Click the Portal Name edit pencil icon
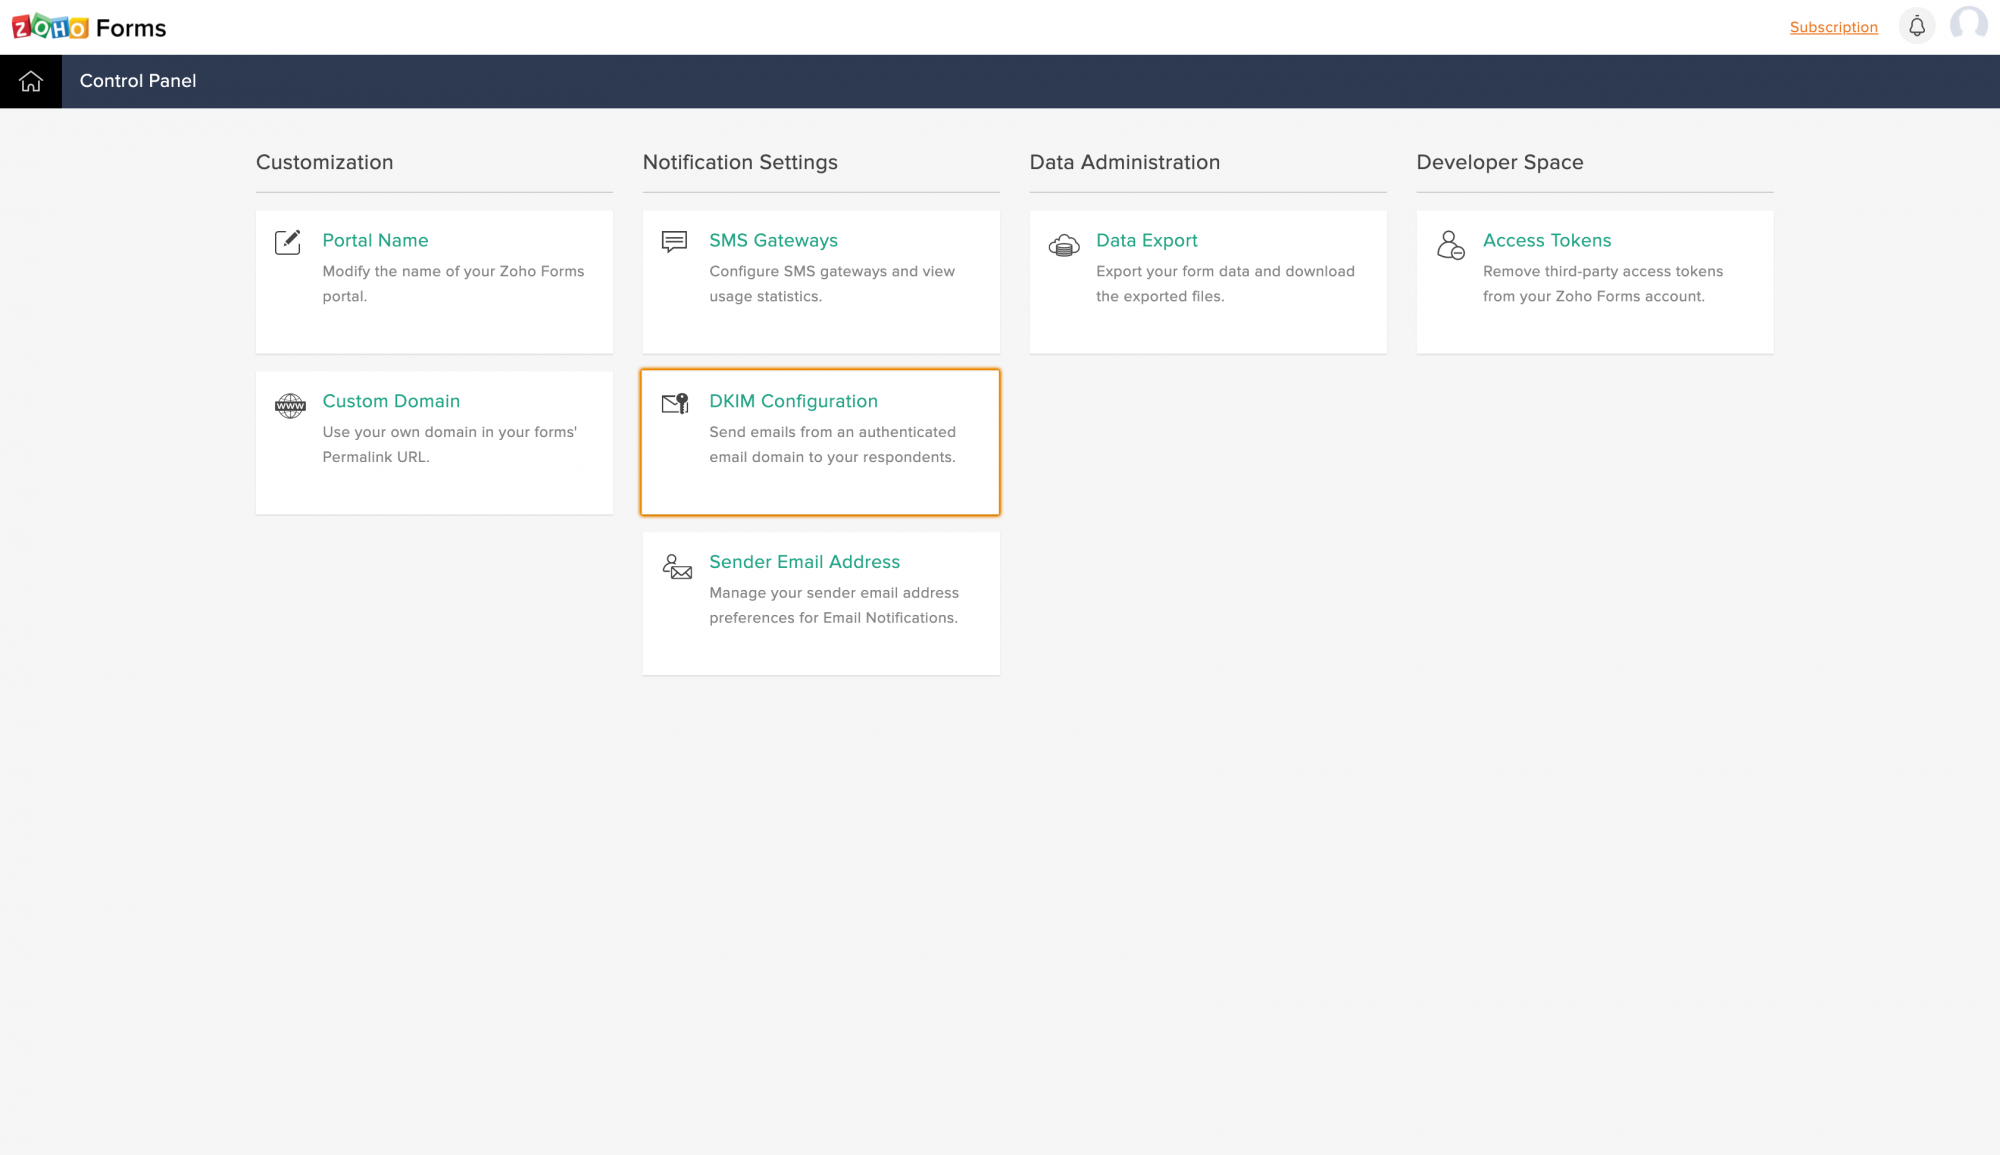2000x1155 pixels. click(288, 242)
